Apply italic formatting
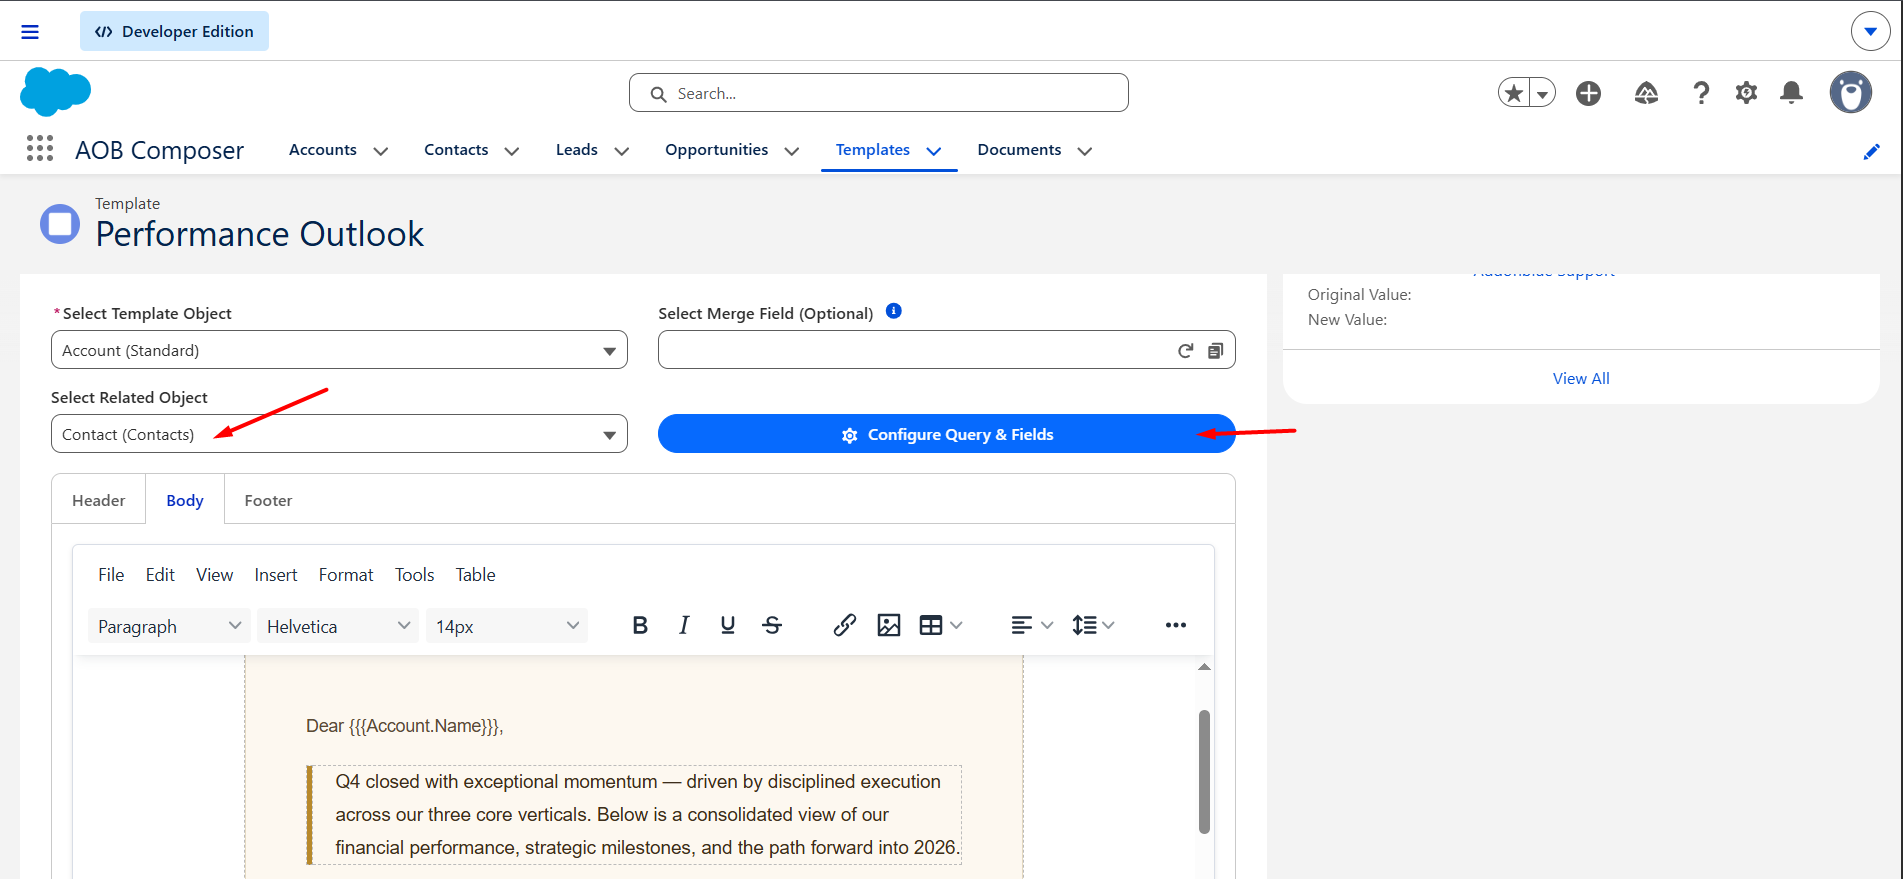 pyautogui.click(x=684, y=625)
